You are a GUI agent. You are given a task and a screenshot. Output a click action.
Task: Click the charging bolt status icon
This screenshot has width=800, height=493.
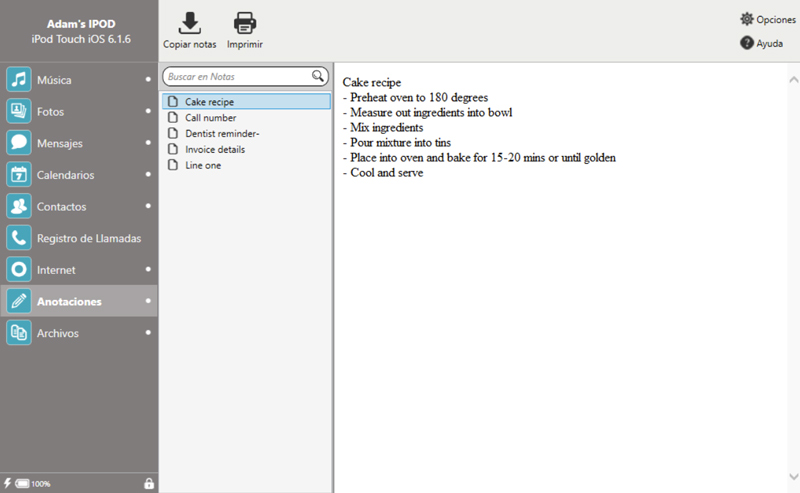(x=8, y=483)
